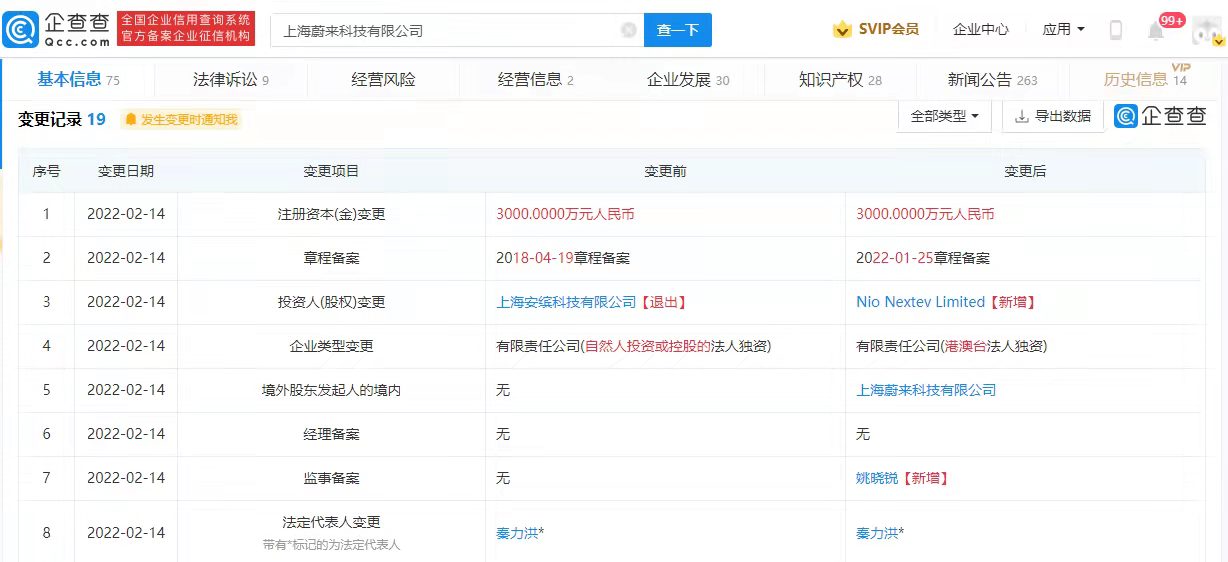Open the 应用 dropdown menu

pos(1063,30)
